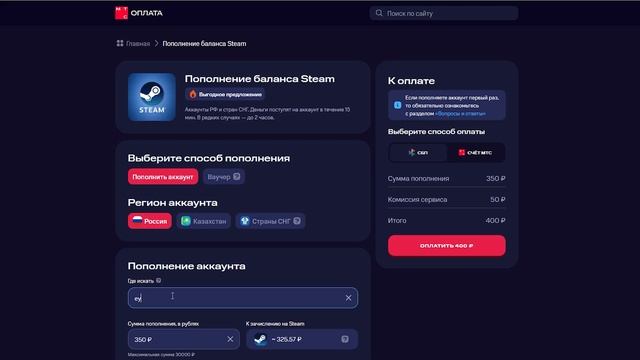640x360 pixels.
Task: Choose Страны СНГ as account region
Action: point(270,221)
